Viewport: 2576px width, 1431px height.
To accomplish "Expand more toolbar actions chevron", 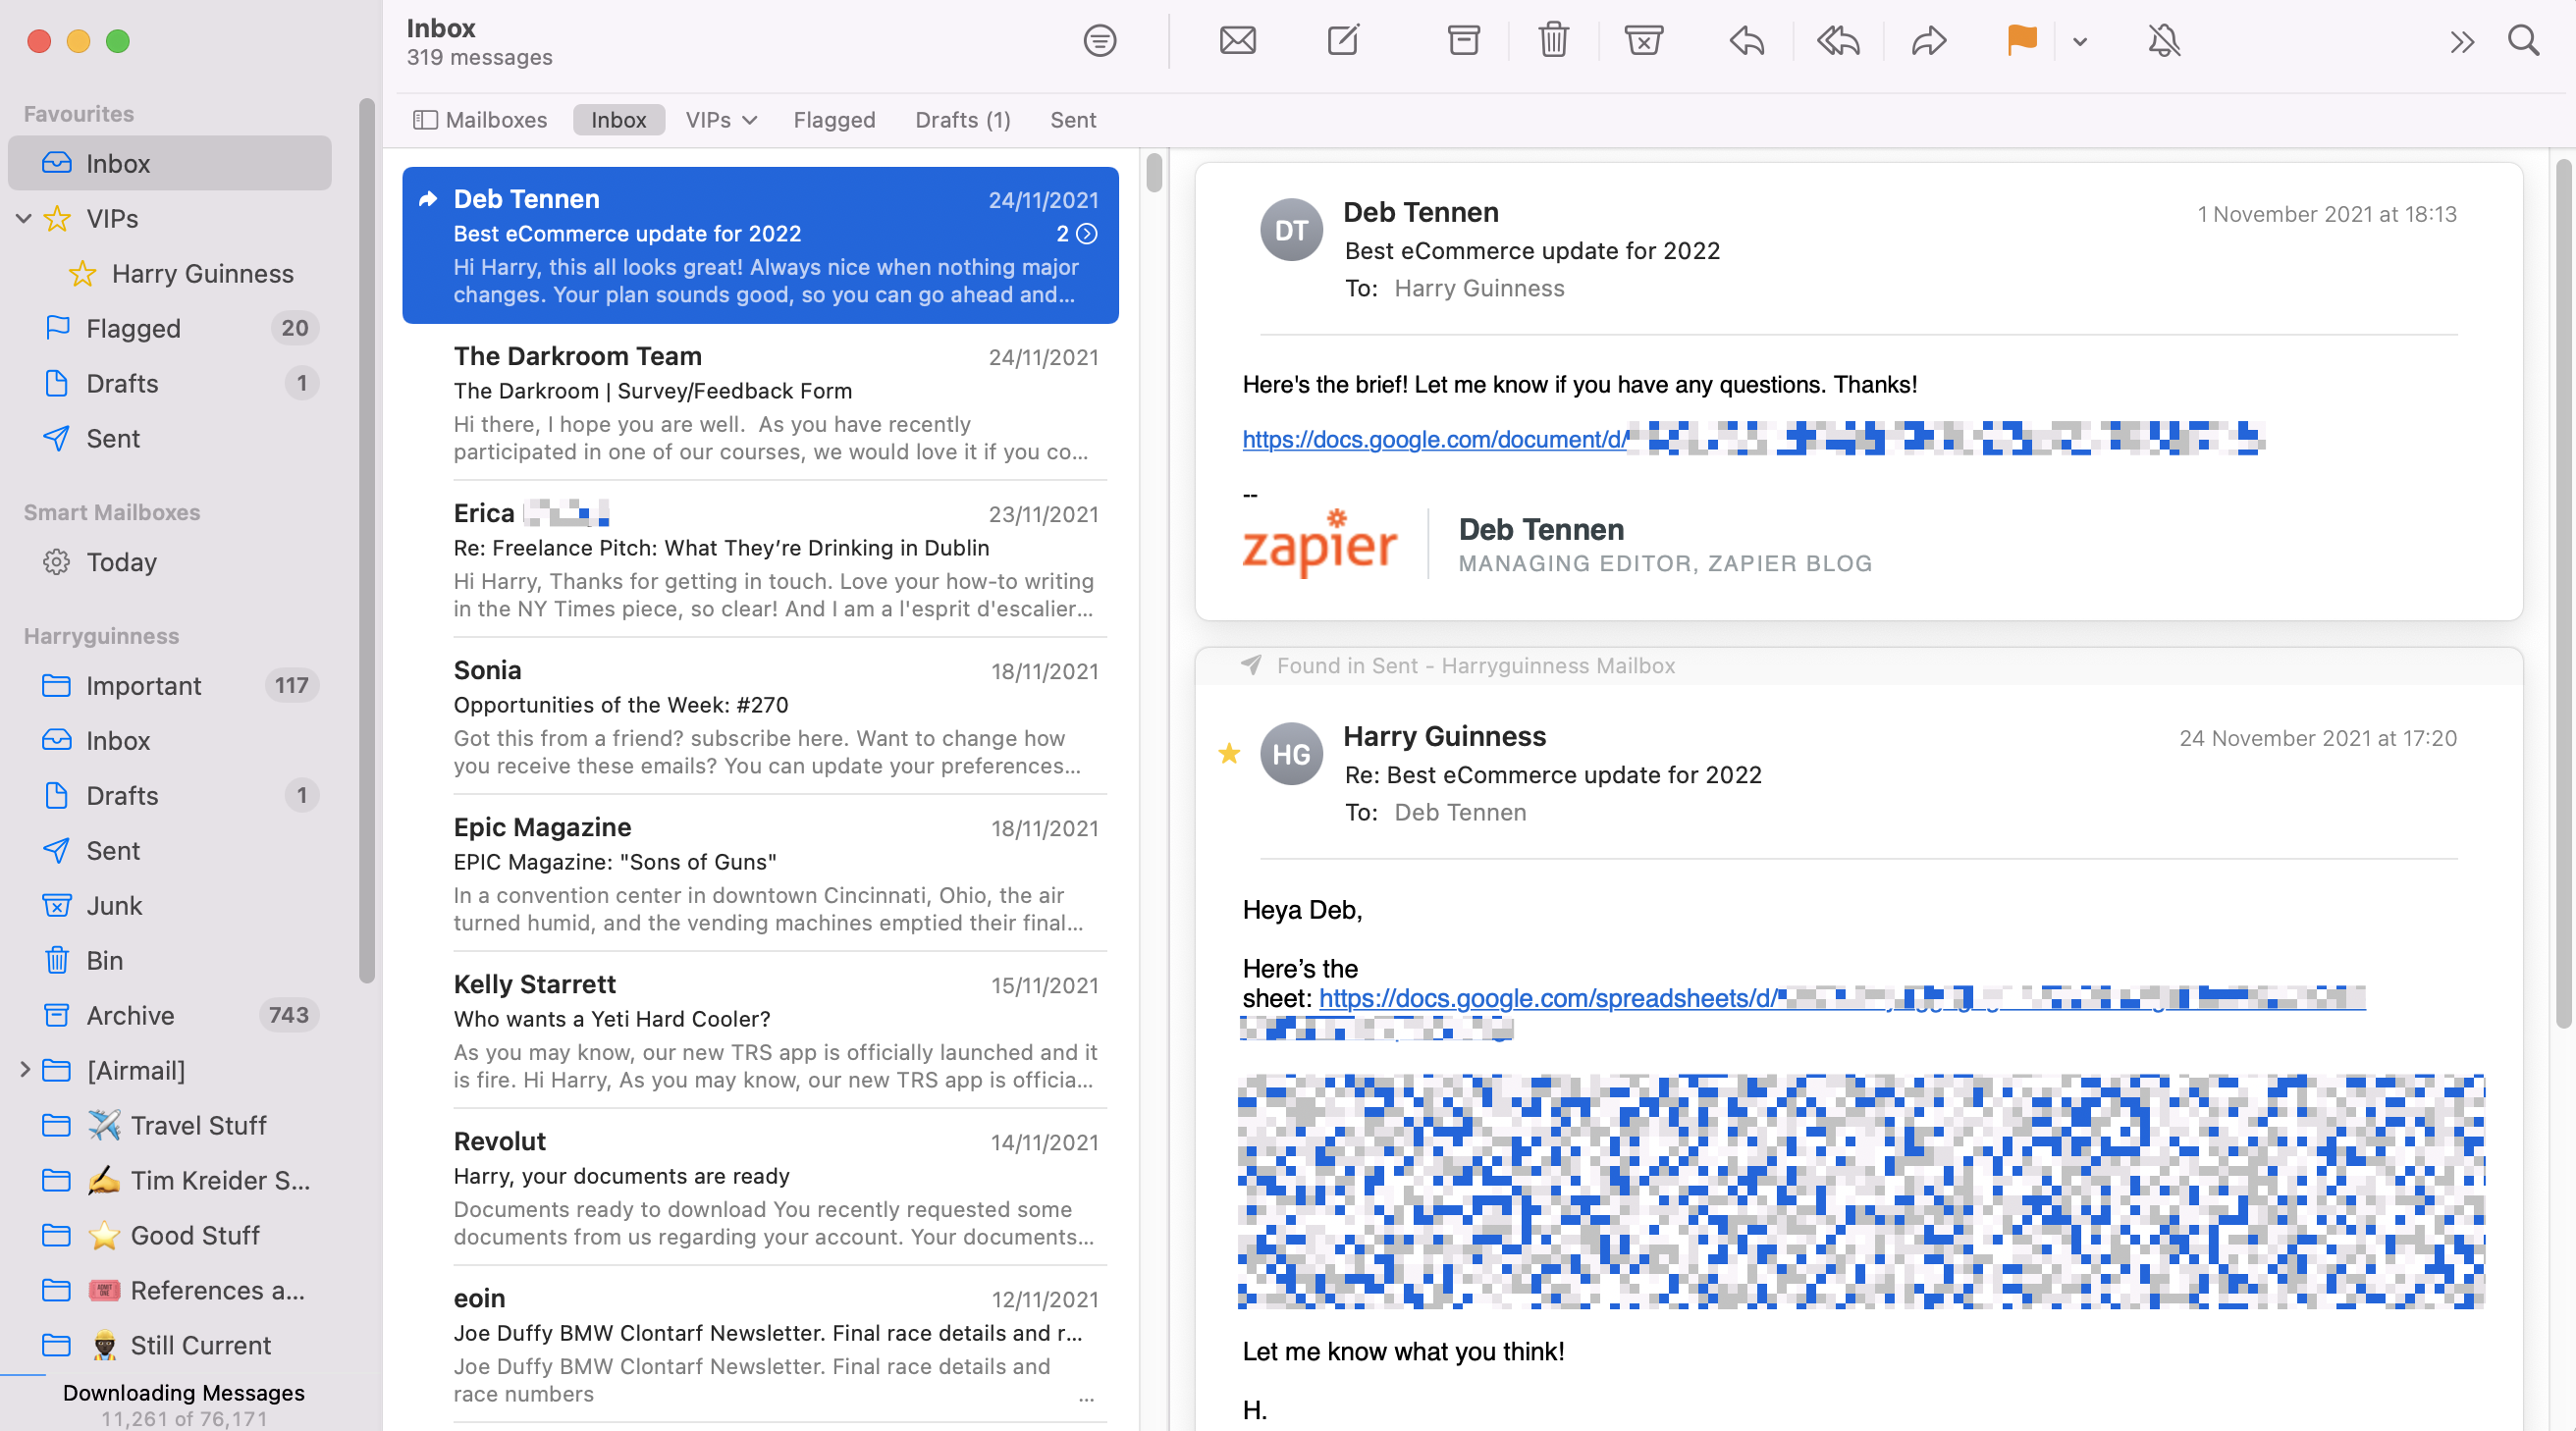I will pos(2463,40).
